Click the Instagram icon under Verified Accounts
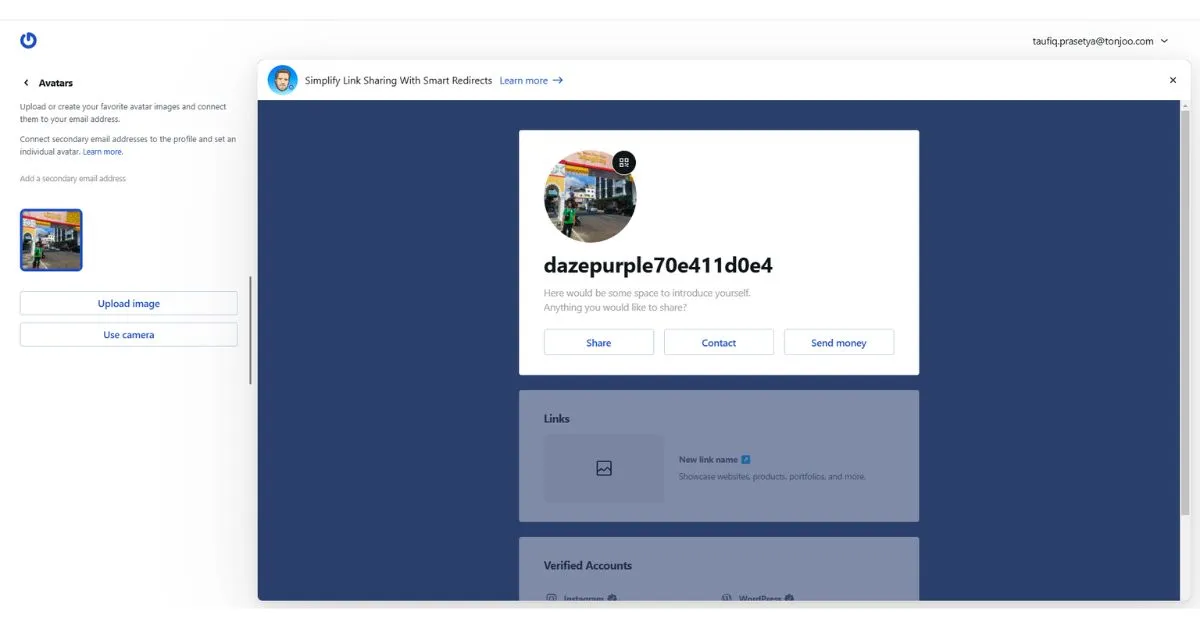This screenshot has width=1200, height=628. click(x=550, y=598)
